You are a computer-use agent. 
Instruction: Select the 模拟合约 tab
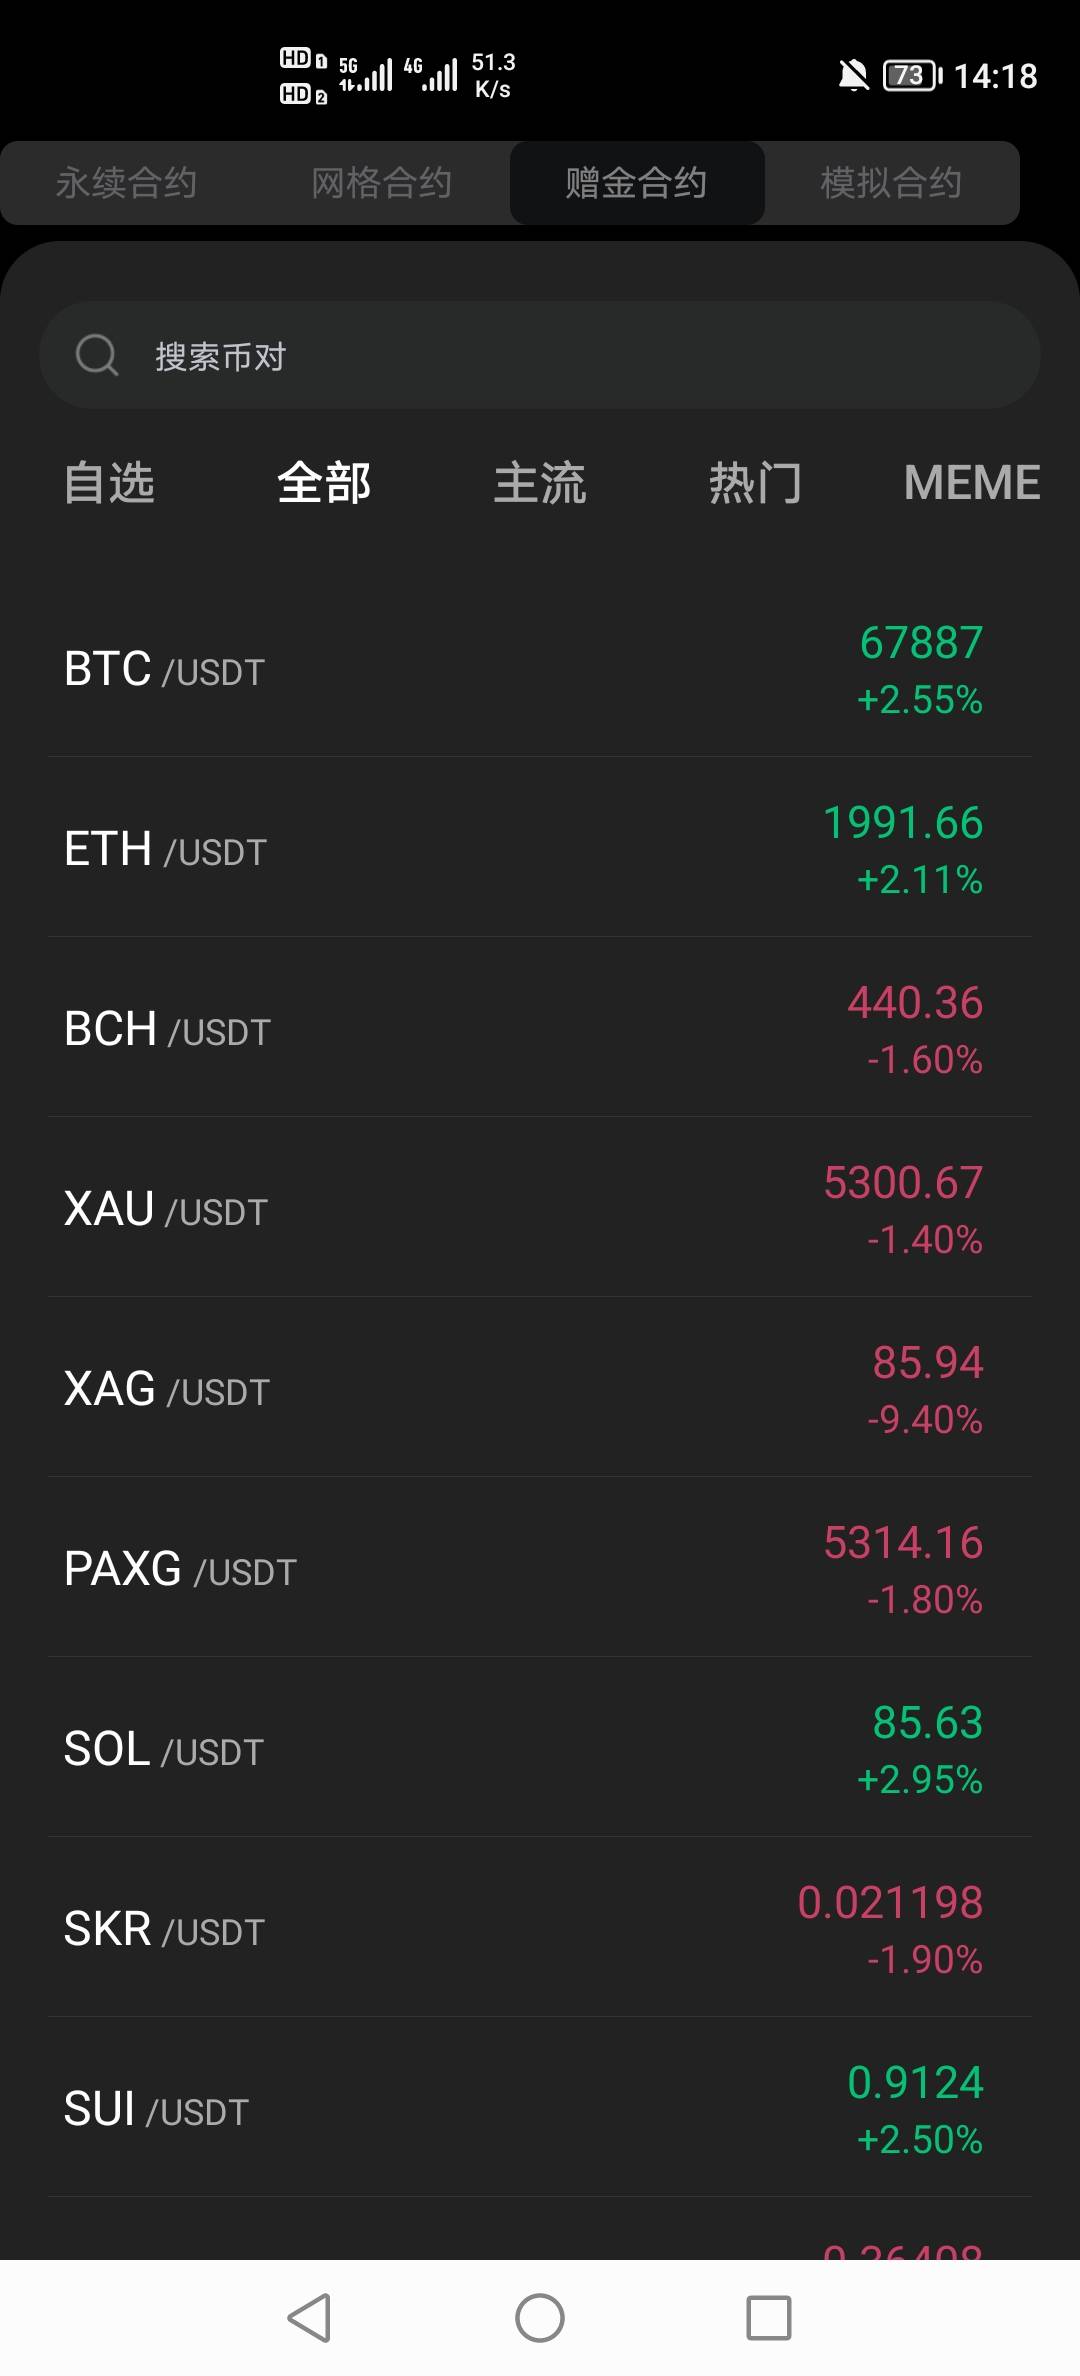tap(891, 183)
